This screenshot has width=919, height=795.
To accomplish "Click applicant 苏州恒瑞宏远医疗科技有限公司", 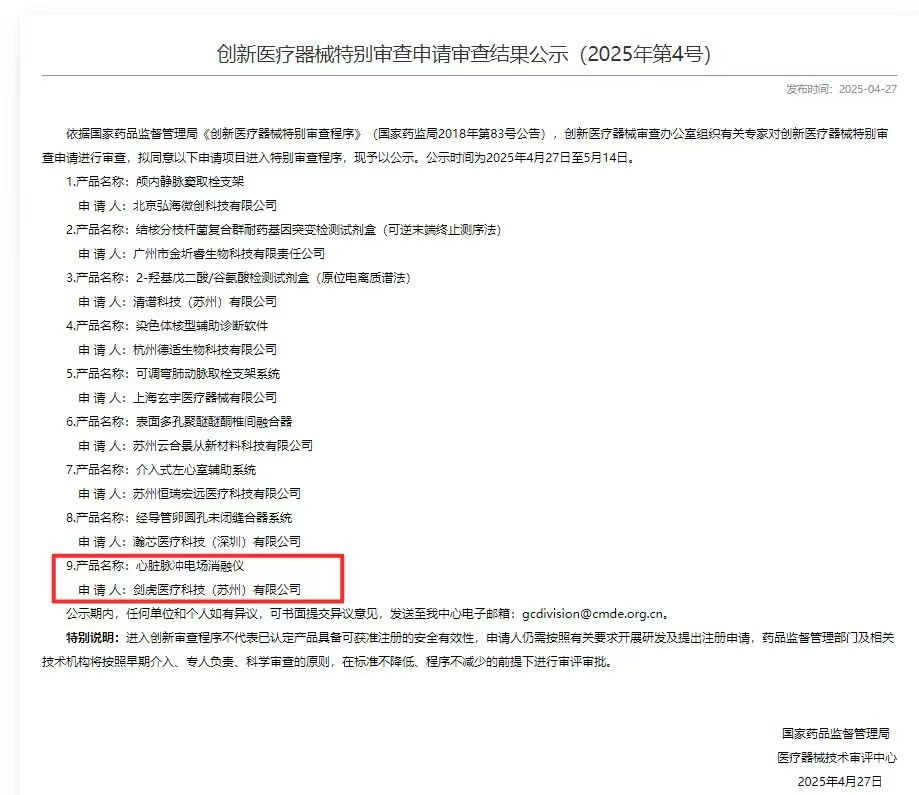I will point(217,494).
